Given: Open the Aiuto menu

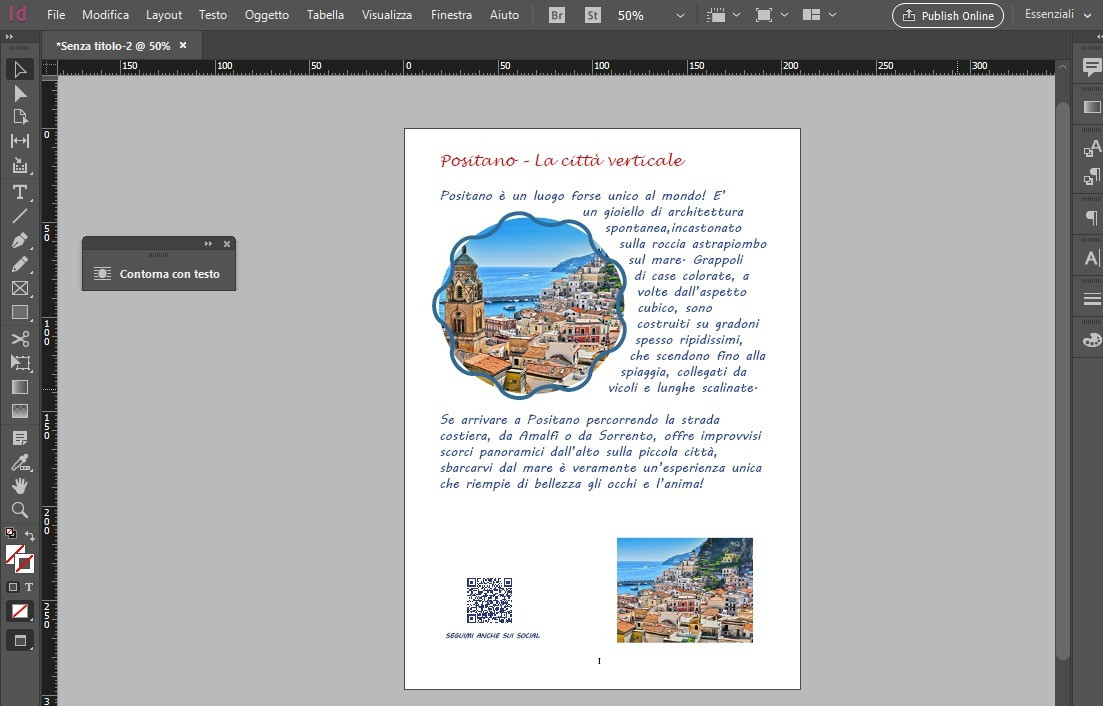Looking at the screenshot, I should [504, 15].
